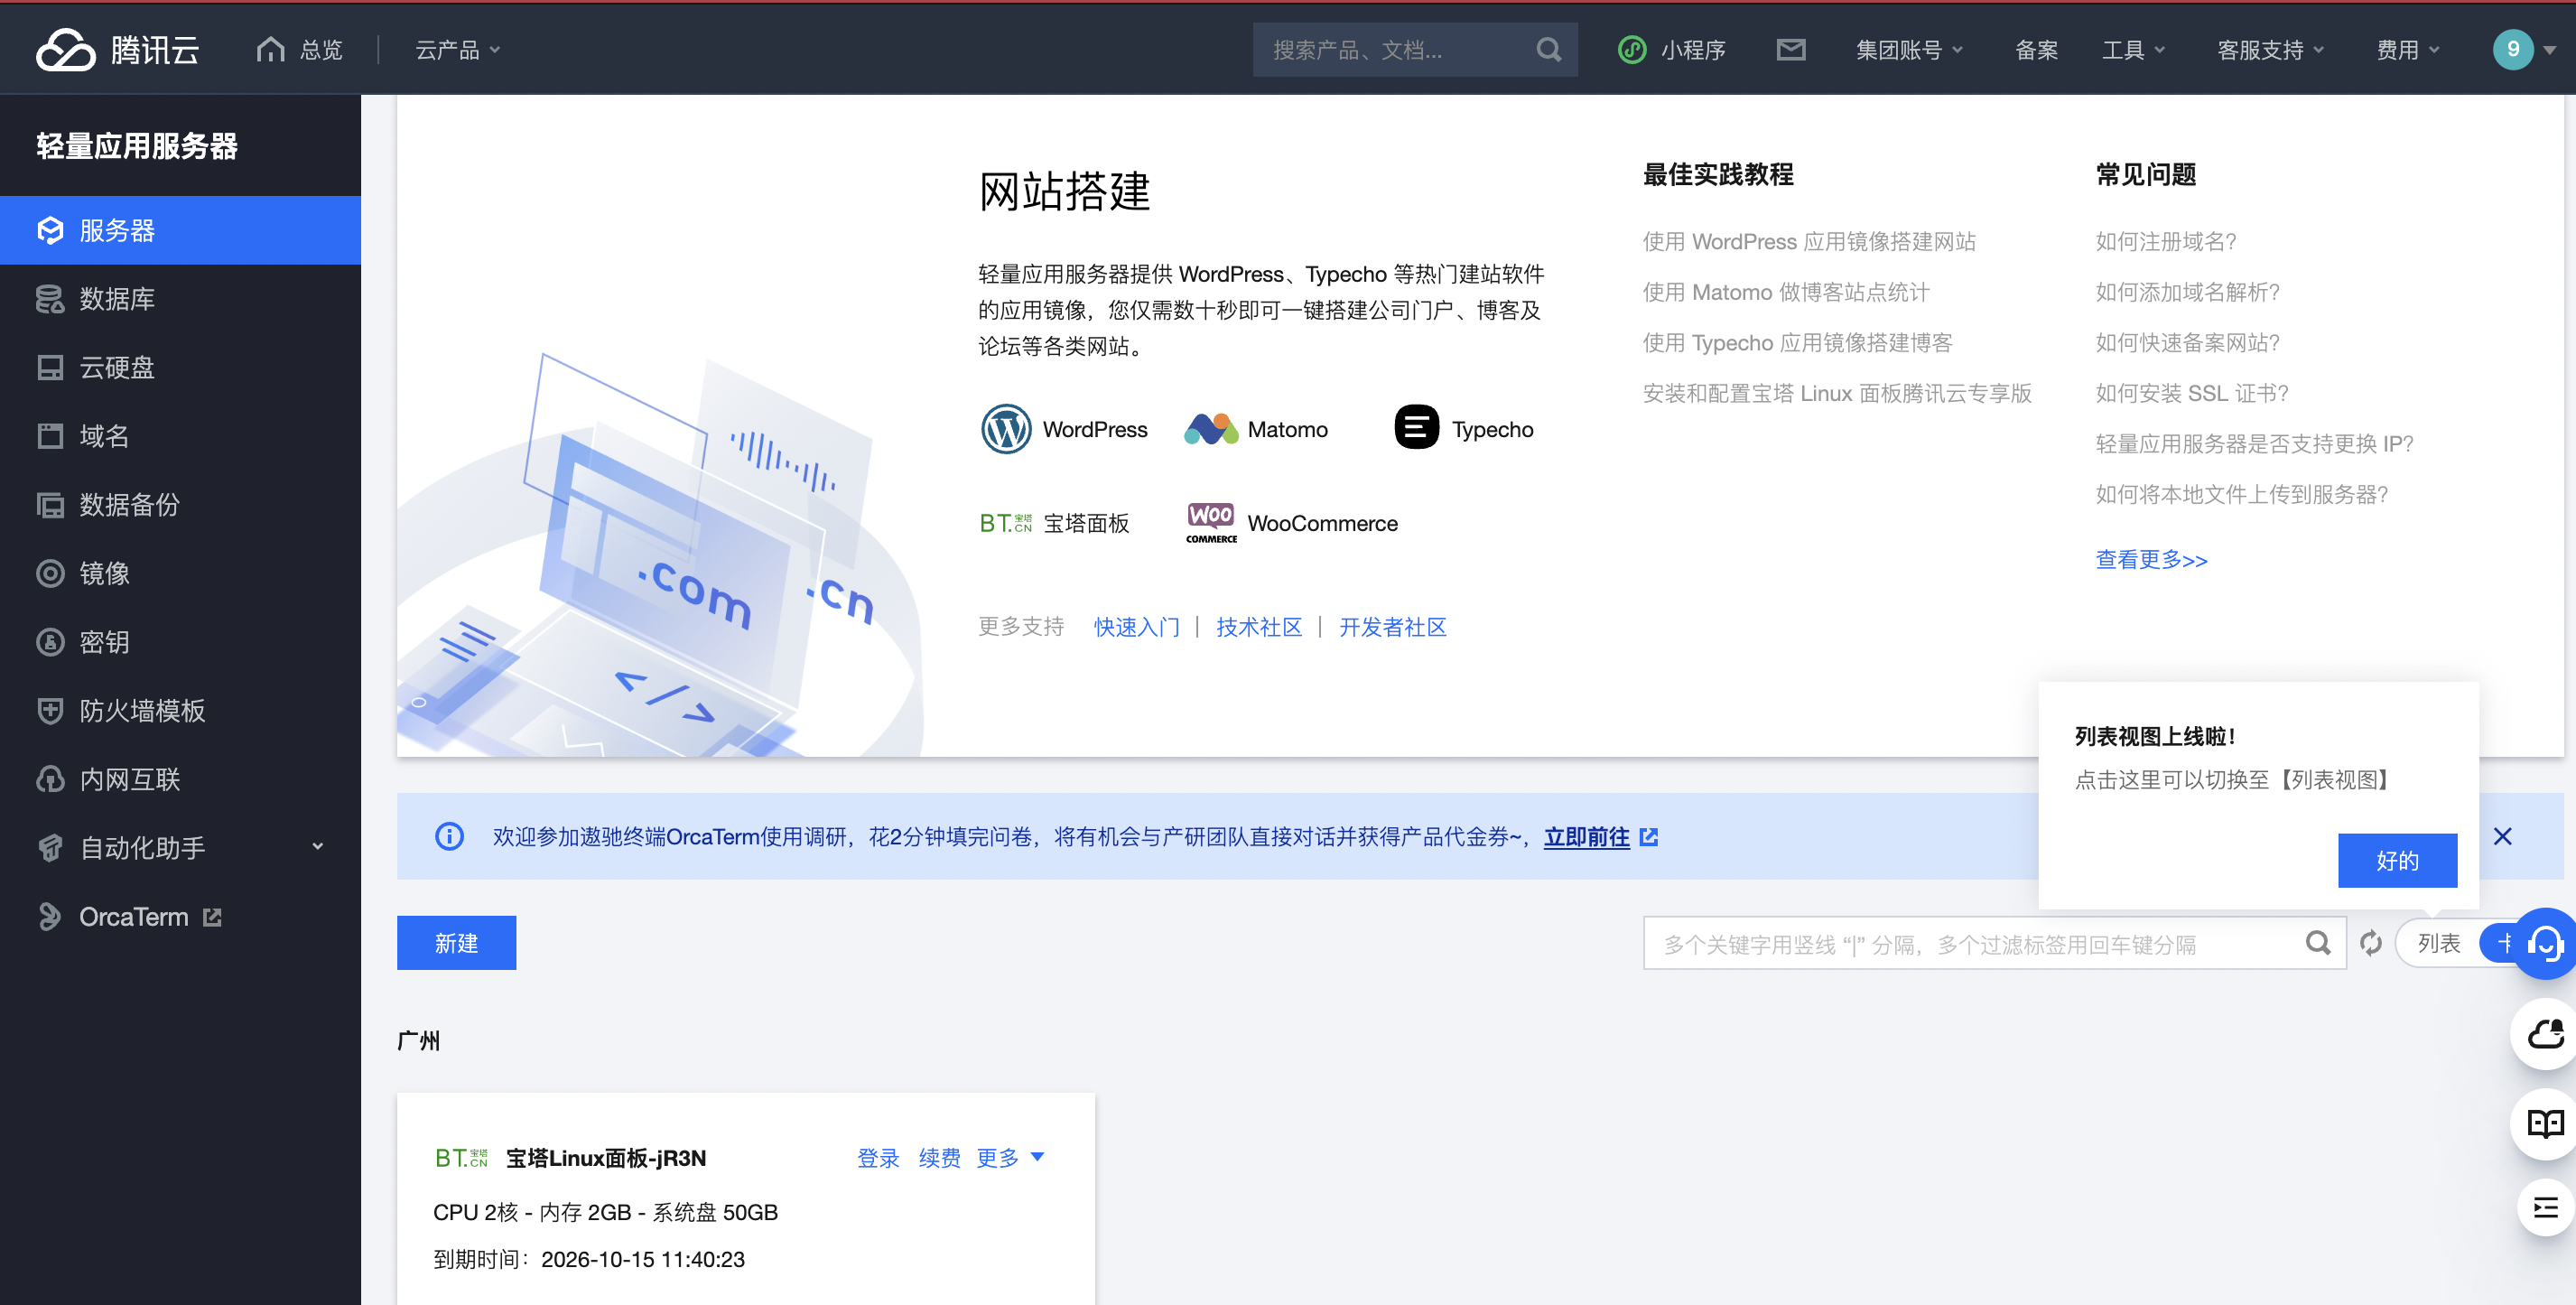Open 云硬盘 in sidebar
Screen dimensions: 2576x1305
point(180,367)
